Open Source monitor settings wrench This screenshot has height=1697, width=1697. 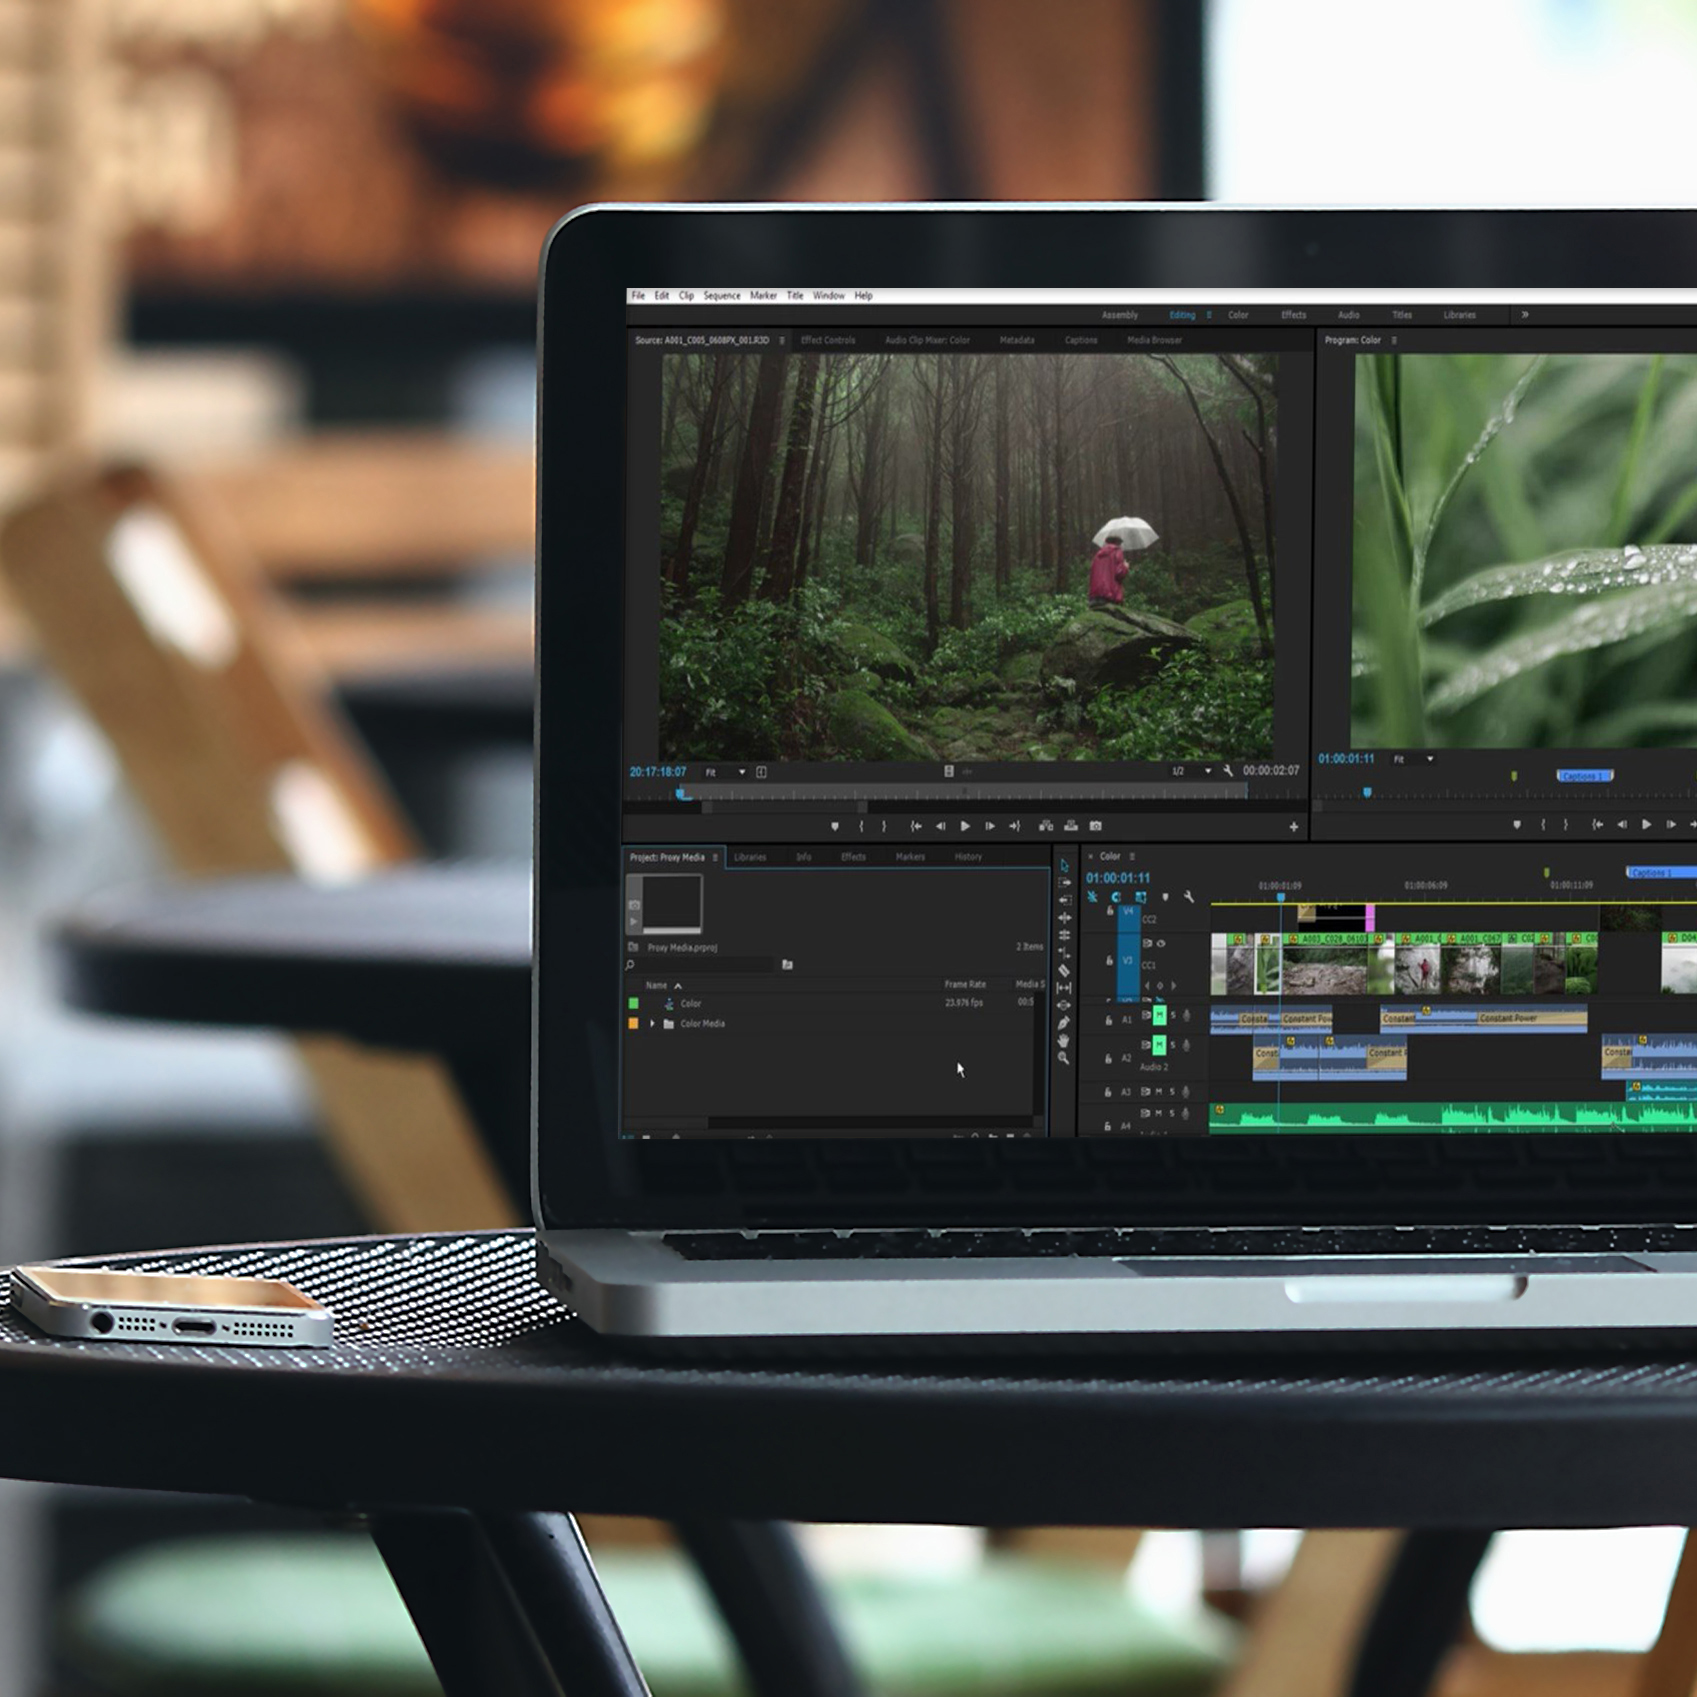click(x=1228, y=771)
